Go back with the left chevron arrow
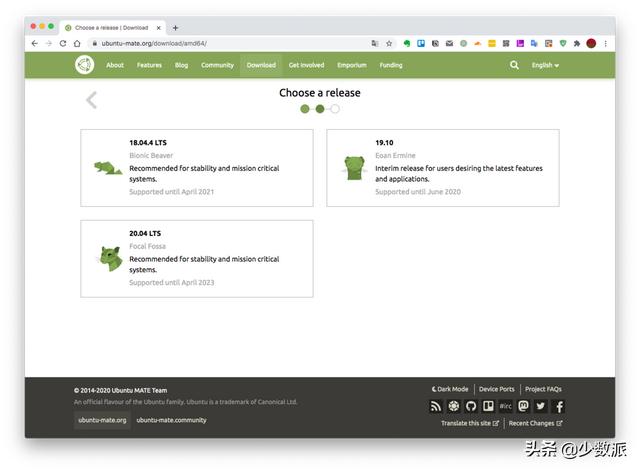Viewport: 640px width, 471px height. pos(91,100)
